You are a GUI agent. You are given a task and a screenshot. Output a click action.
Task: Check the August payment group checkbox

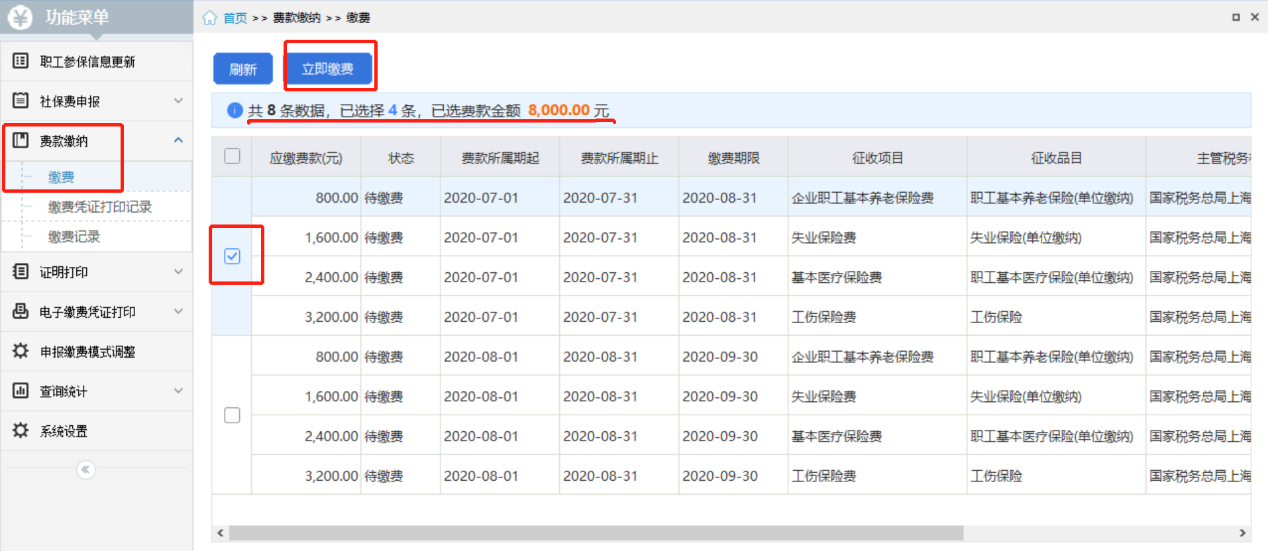pyautogui.click(x=232, y=415)
